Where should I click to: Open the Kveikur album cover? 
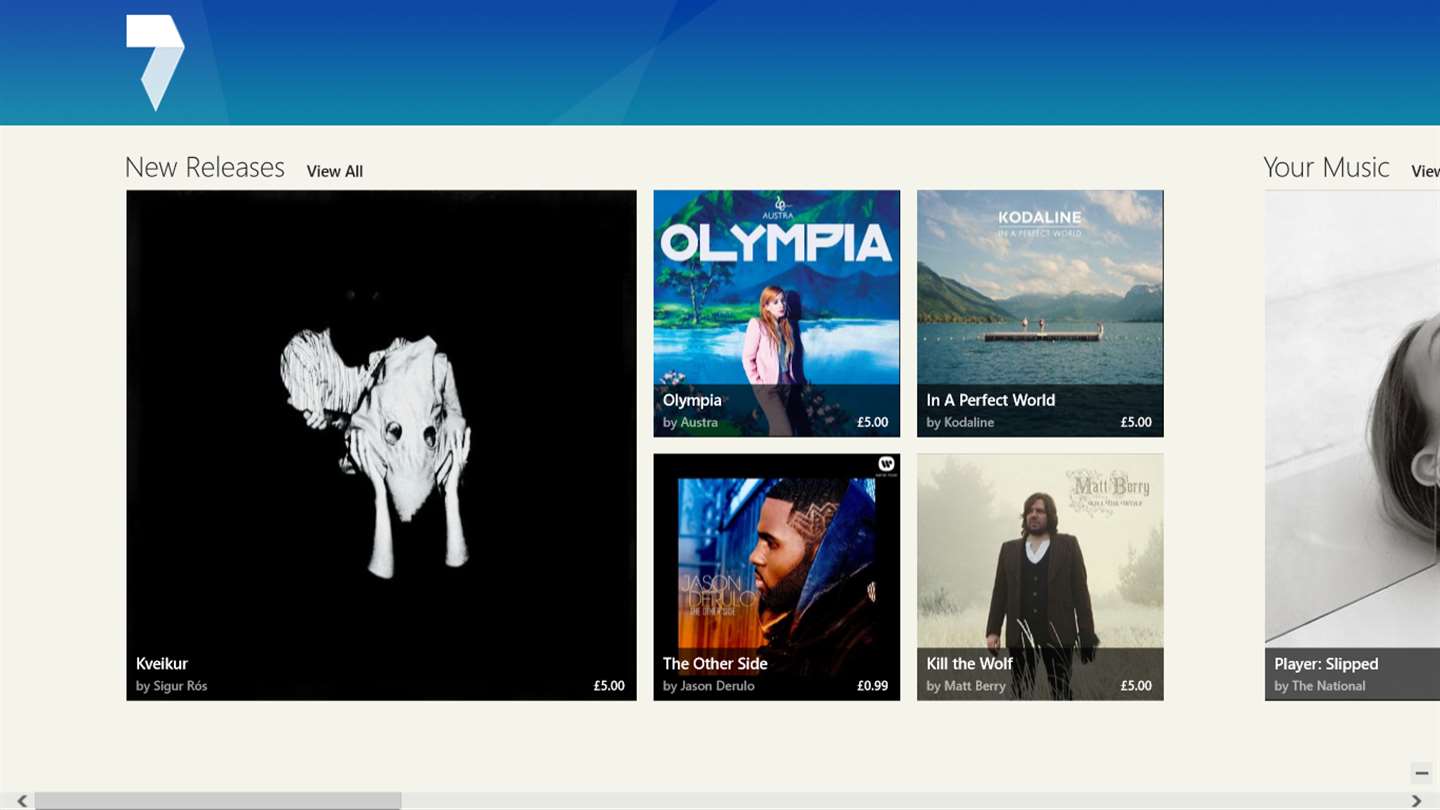pos(381,445)
